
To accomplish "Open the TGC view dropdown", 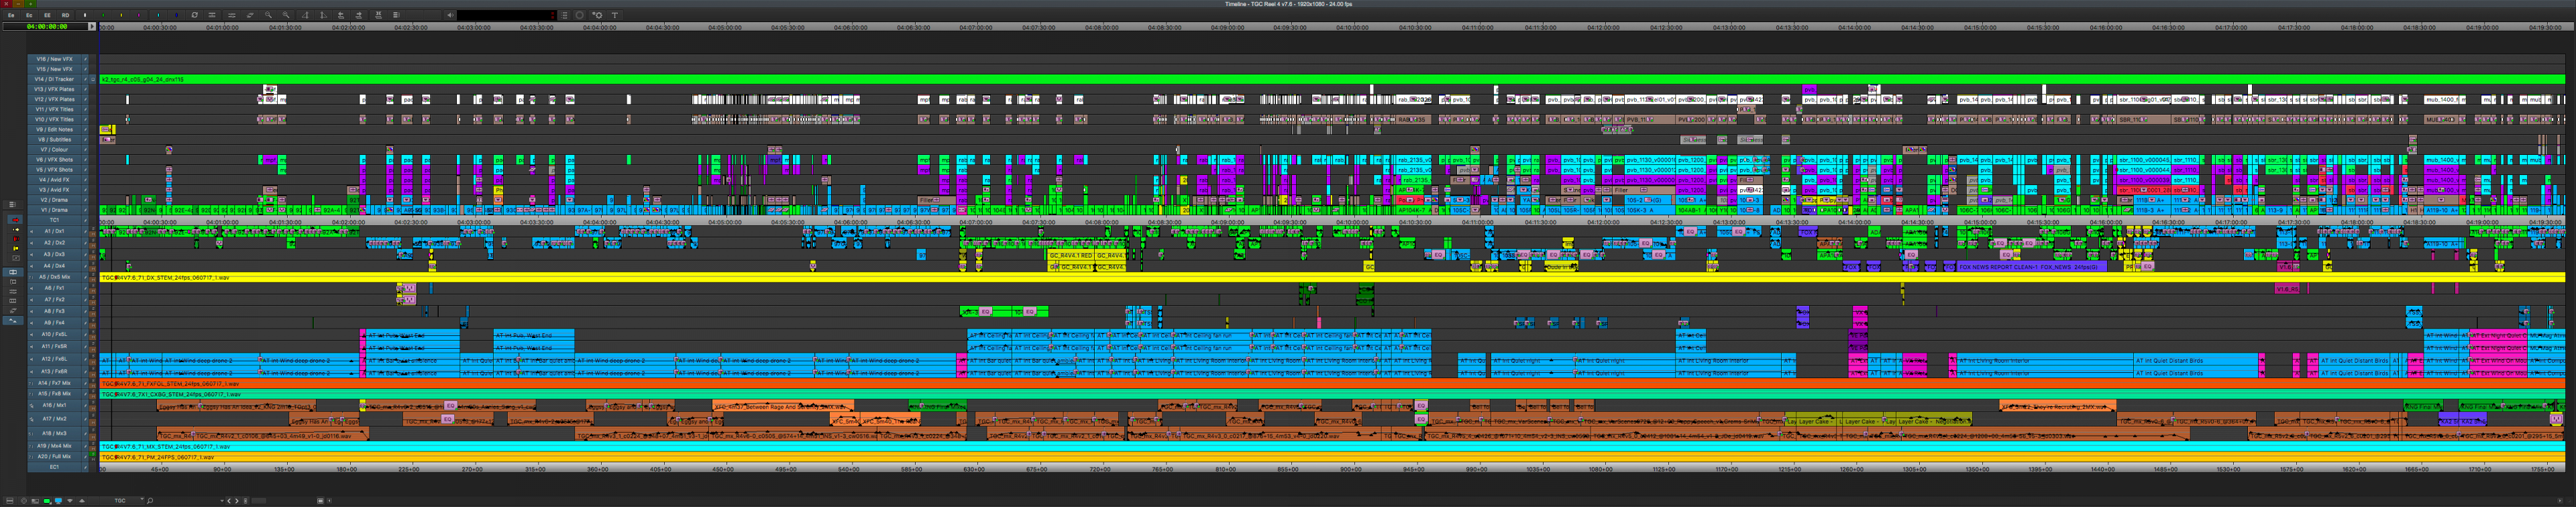I will pyautogui.click(x=122, y=501).
